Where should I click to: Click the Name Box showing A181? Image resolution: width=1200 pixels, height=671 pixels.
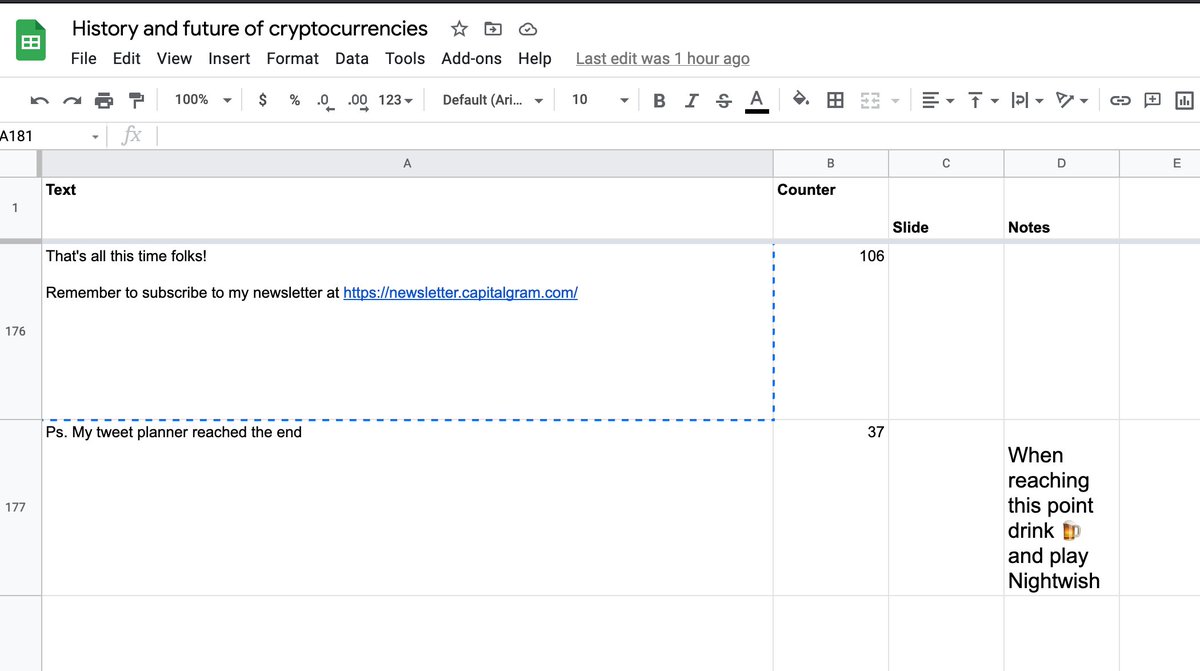(45, 136)
